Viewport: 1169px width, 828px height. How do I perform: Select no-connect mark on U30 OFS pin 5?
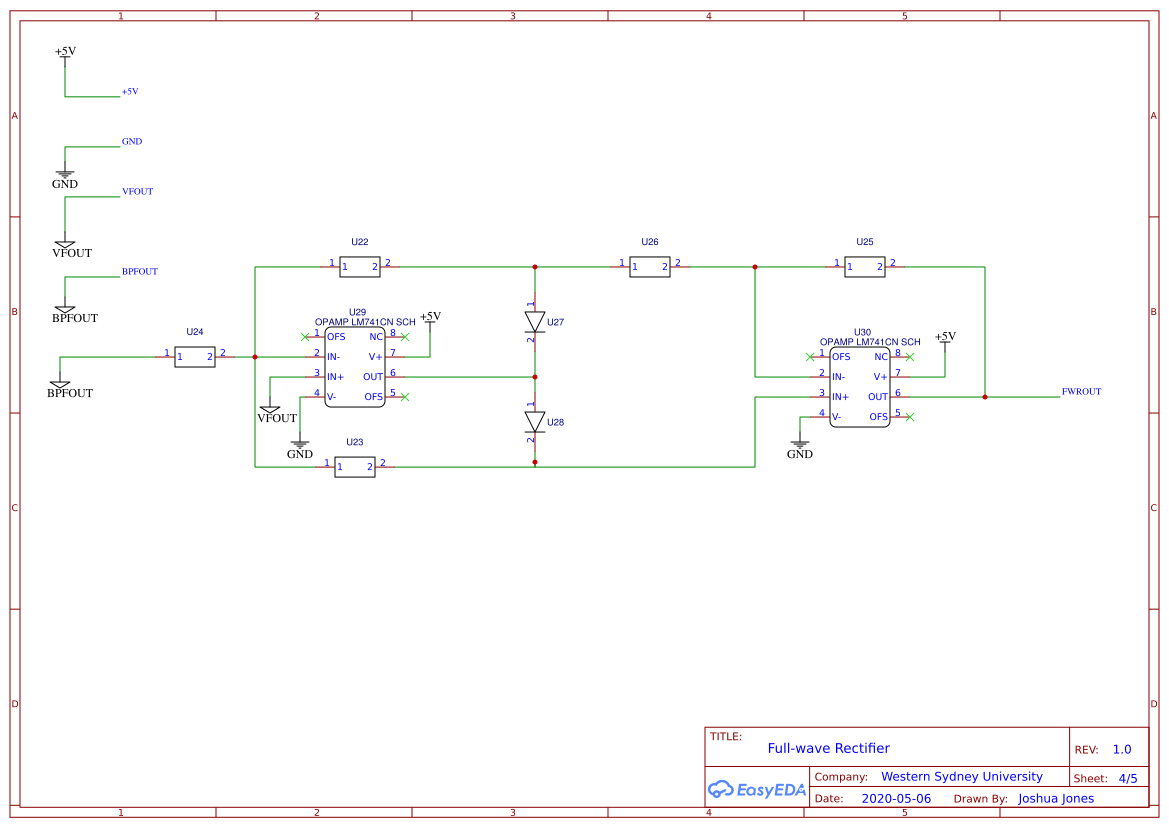910,417
